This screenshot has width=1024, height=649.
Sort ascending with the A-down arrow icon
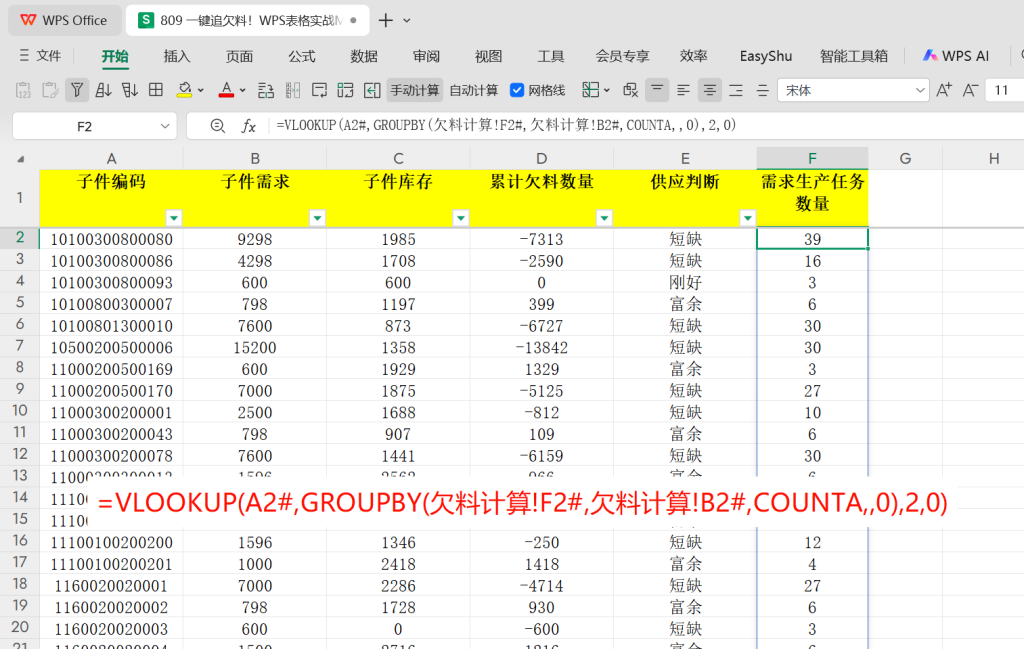tap(103, 90)
